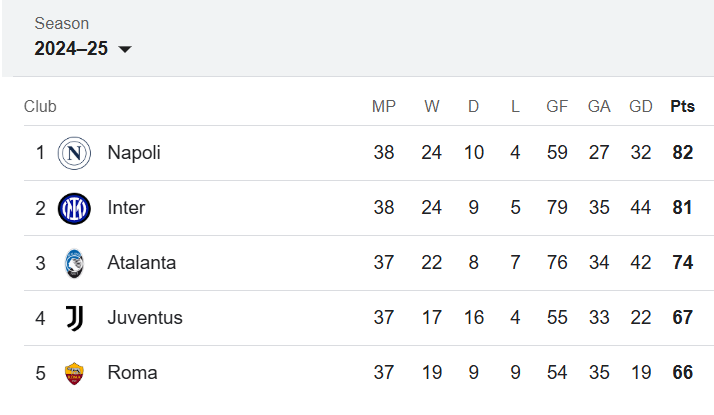714x415 pixels.
Task: Click the GA column header
Action: (x=599, y=106)
